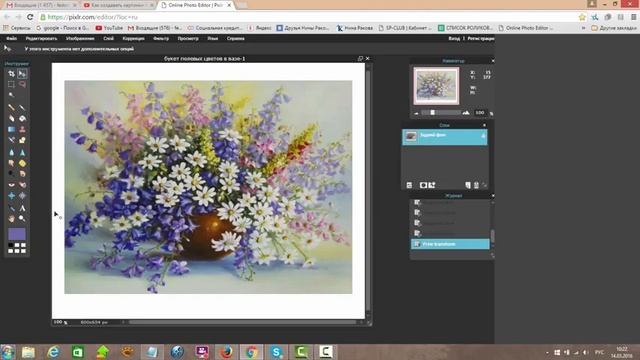Image resolution: width=640 pixels, height=360 pixels.
Task: Open the purple main color swatch
Action: click(17, 234)
